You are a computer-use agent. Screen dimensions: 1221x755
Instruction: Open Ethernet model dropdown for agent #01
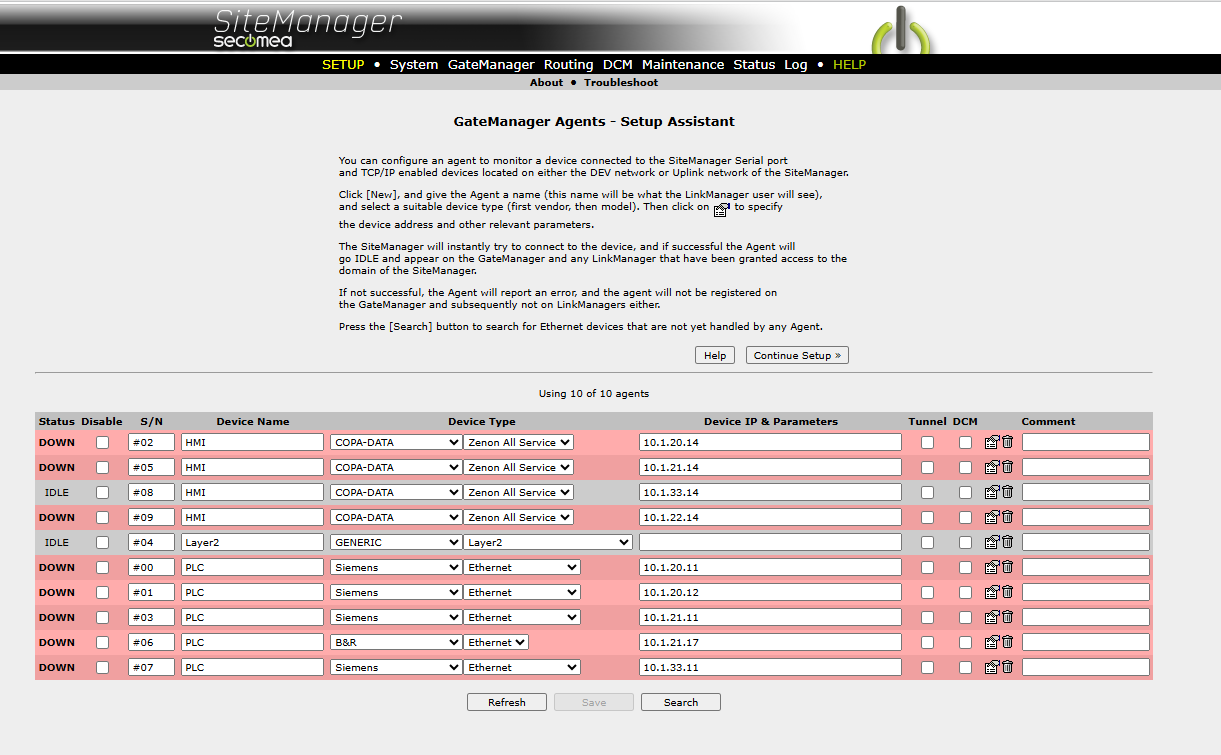click(x=522, y=592)
